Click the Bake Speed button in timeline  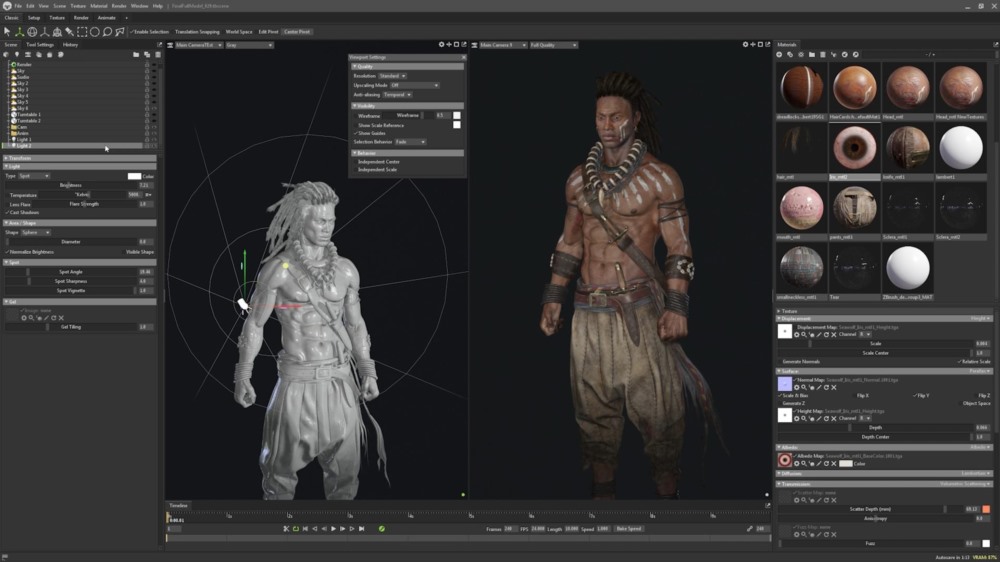(629, 529)
